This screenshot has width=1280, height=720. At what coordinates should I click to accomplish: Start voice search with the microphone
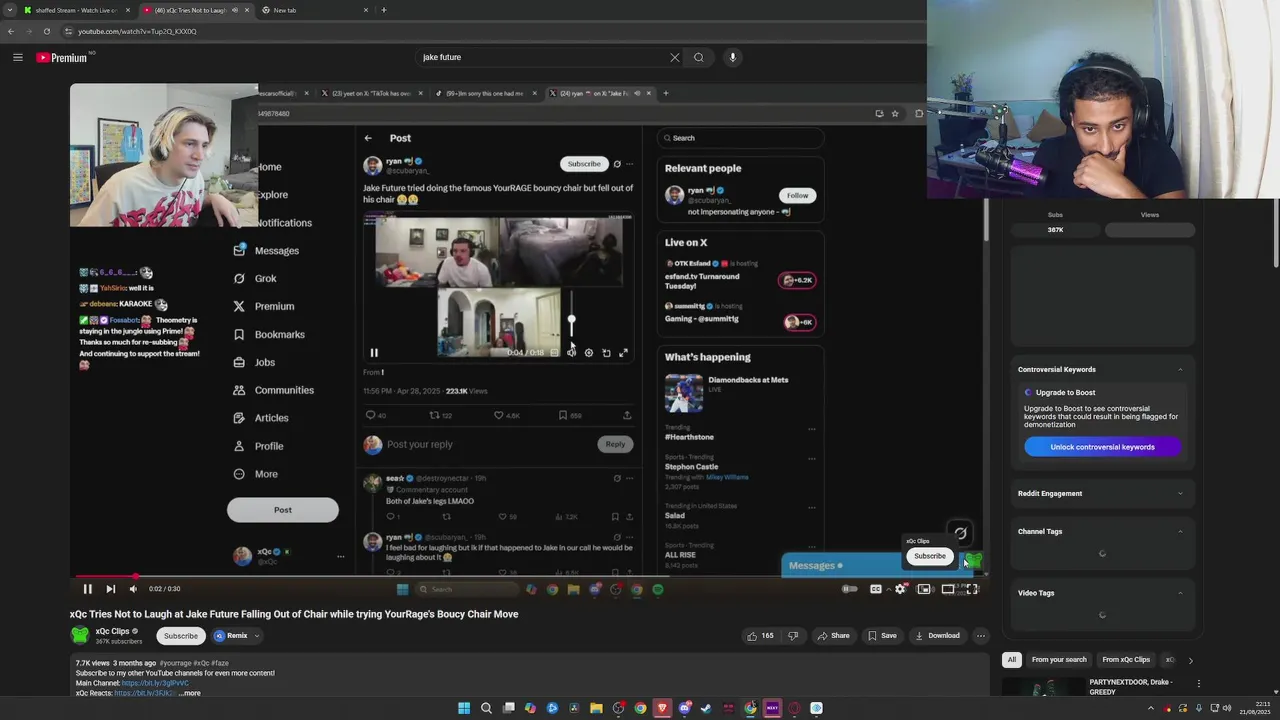coord(733,57)
